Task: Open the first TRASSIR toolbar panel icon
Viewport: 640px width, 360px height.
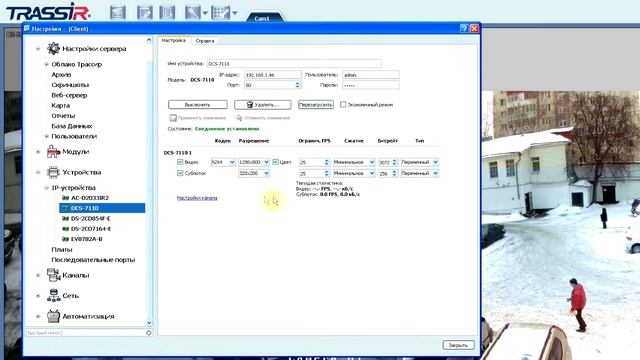Action: click(118, 12)
